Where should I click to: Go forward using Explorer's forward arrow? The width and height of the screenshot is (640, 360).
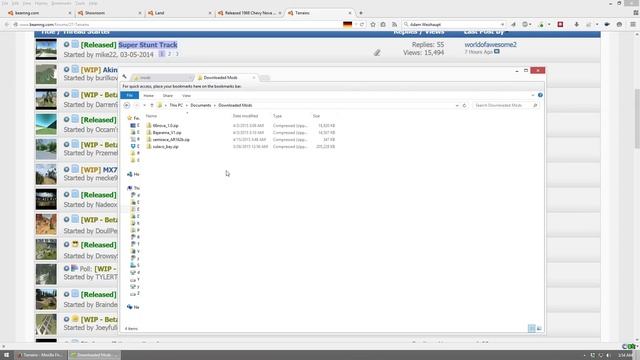137,105
